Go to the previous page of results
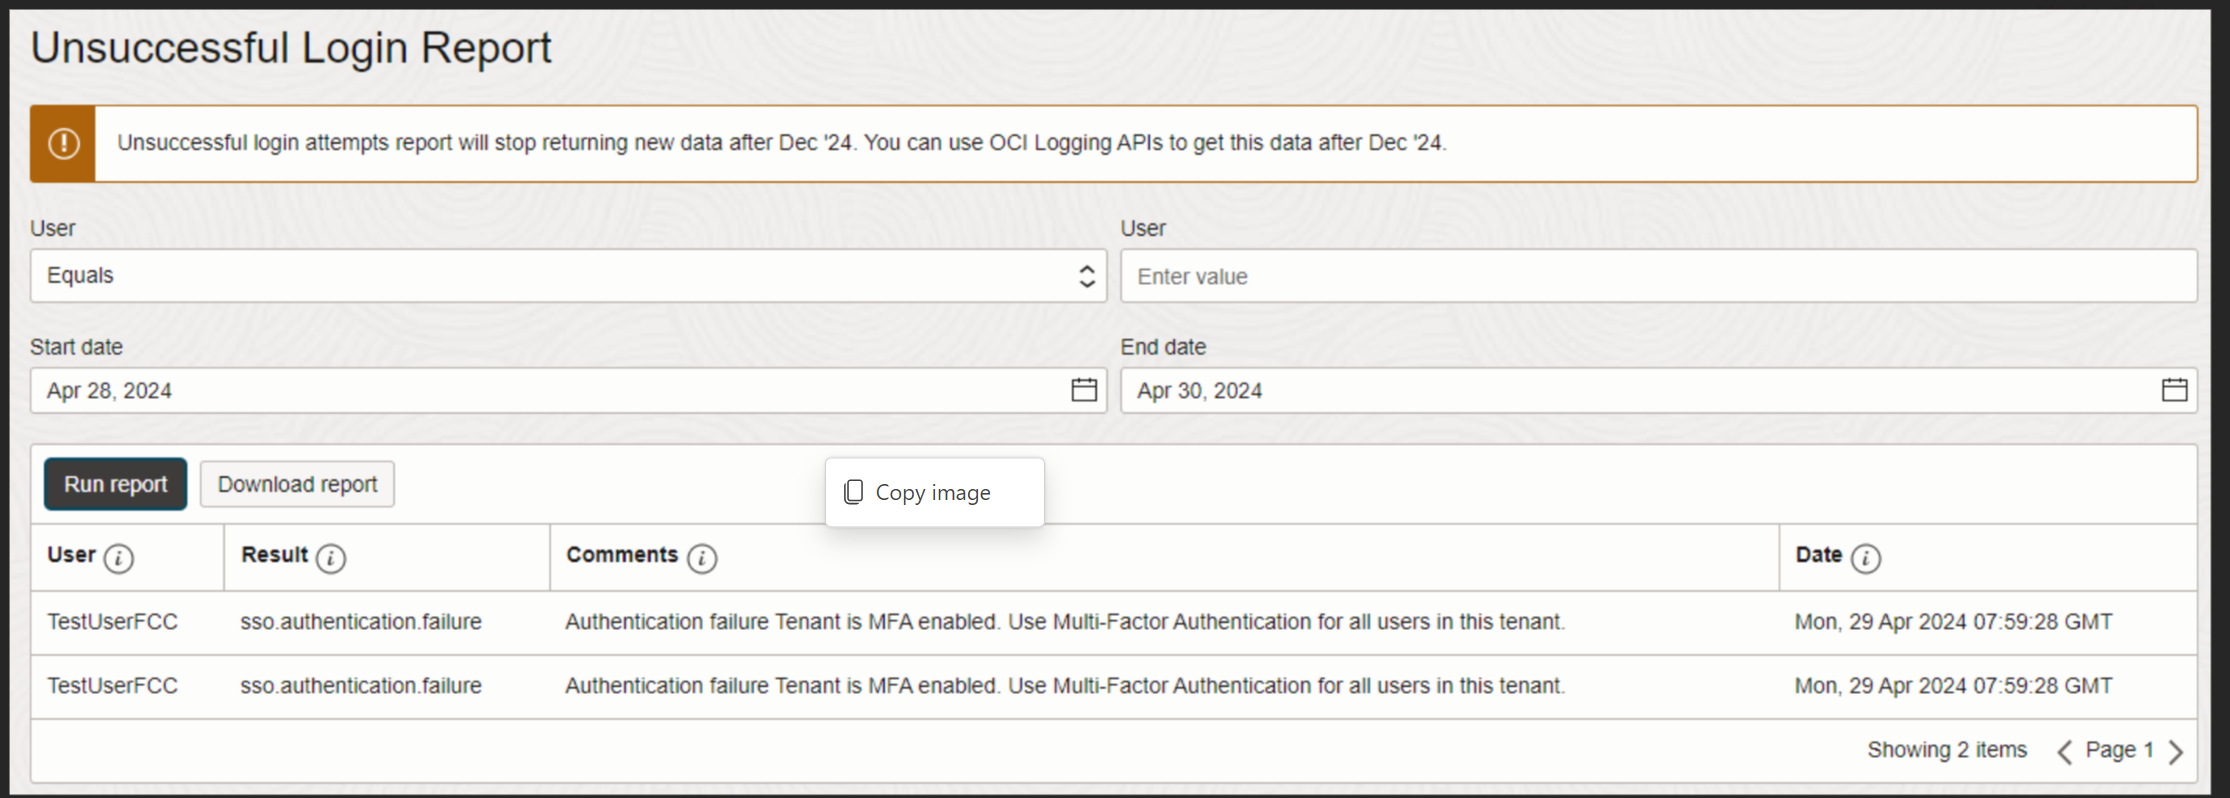 2064,752
